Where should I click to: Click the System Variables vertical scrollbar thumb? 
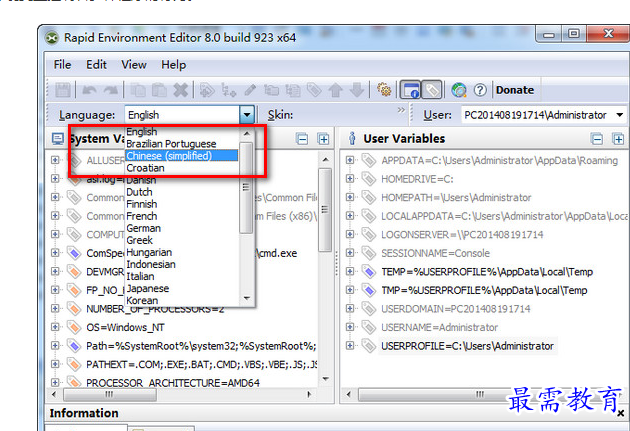tap(325, 210)
